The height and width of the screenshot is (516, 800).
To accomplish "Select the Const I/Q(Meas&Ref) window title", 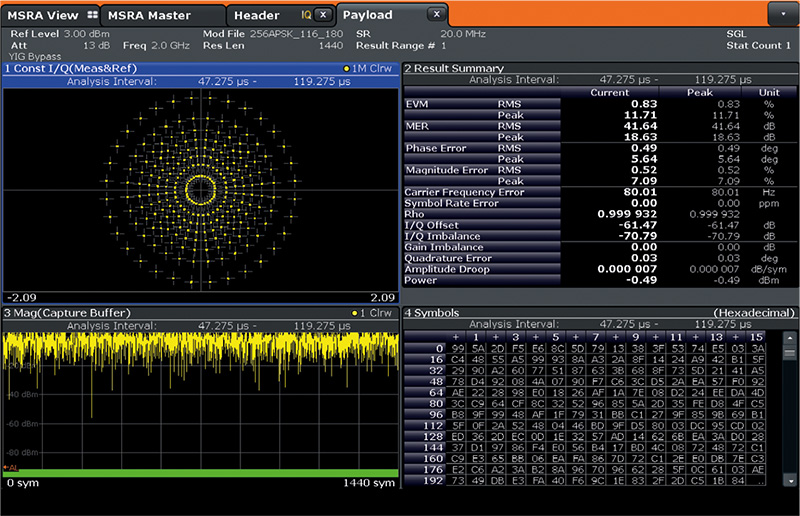I will [70, 68].
